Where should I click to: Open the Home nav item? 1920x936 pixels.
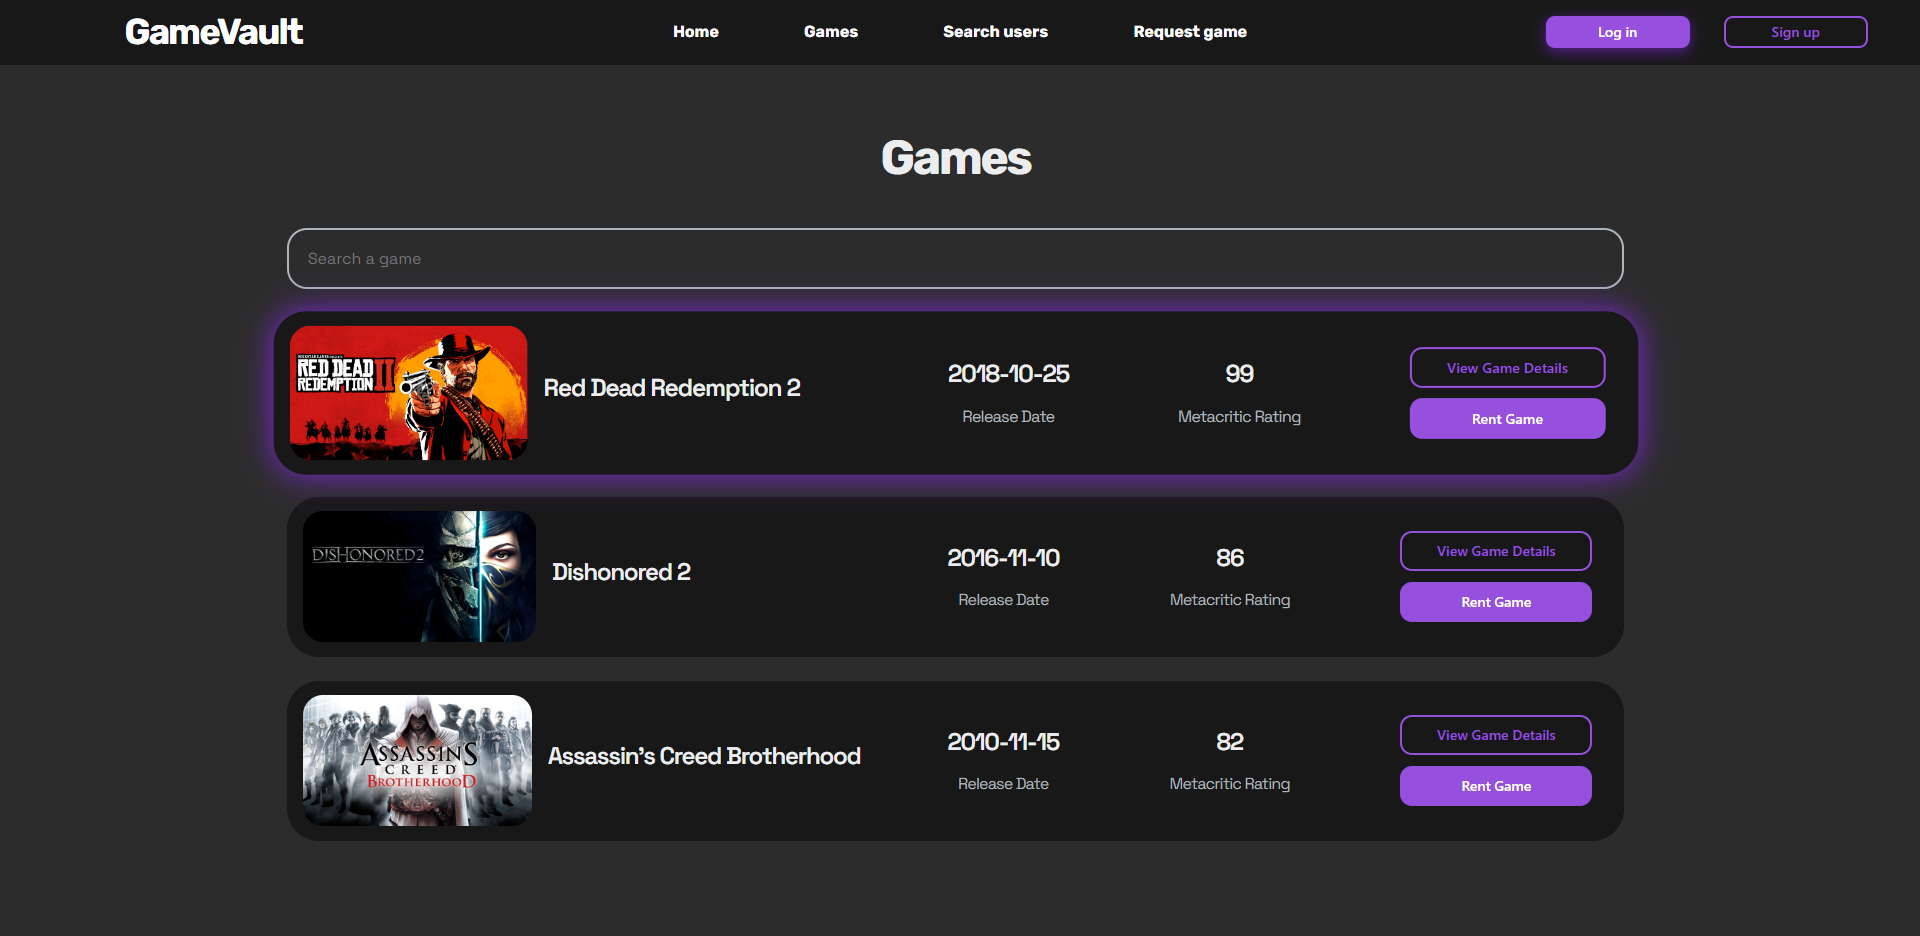(x=696, y=32)
